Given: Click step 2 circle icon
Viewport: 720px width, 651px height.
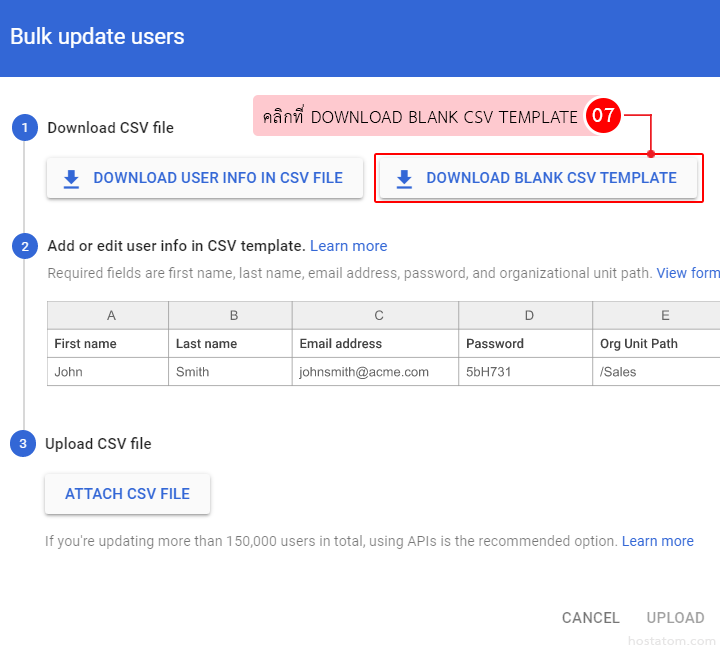Looking at the screenshot, I should tap(24, 246).
